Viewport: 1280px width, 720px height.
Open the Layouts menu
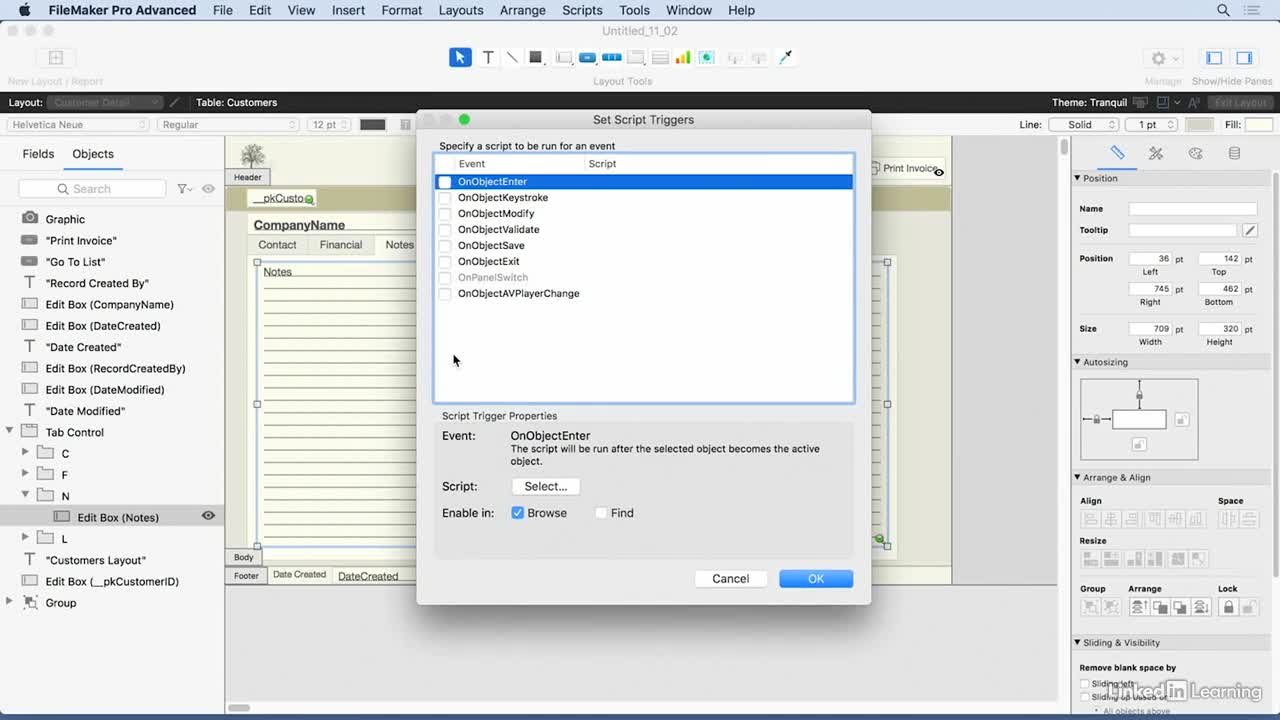tap(461, 10)
